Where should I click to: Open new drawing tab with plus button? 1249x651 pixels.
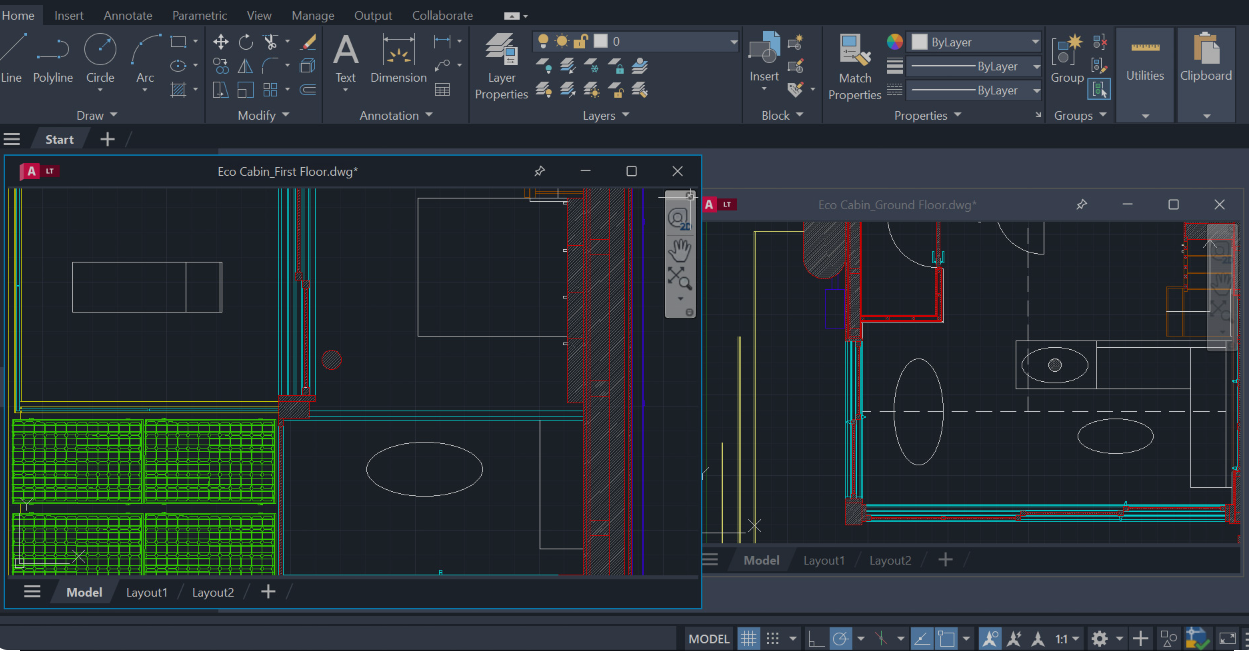pos(107,139)
